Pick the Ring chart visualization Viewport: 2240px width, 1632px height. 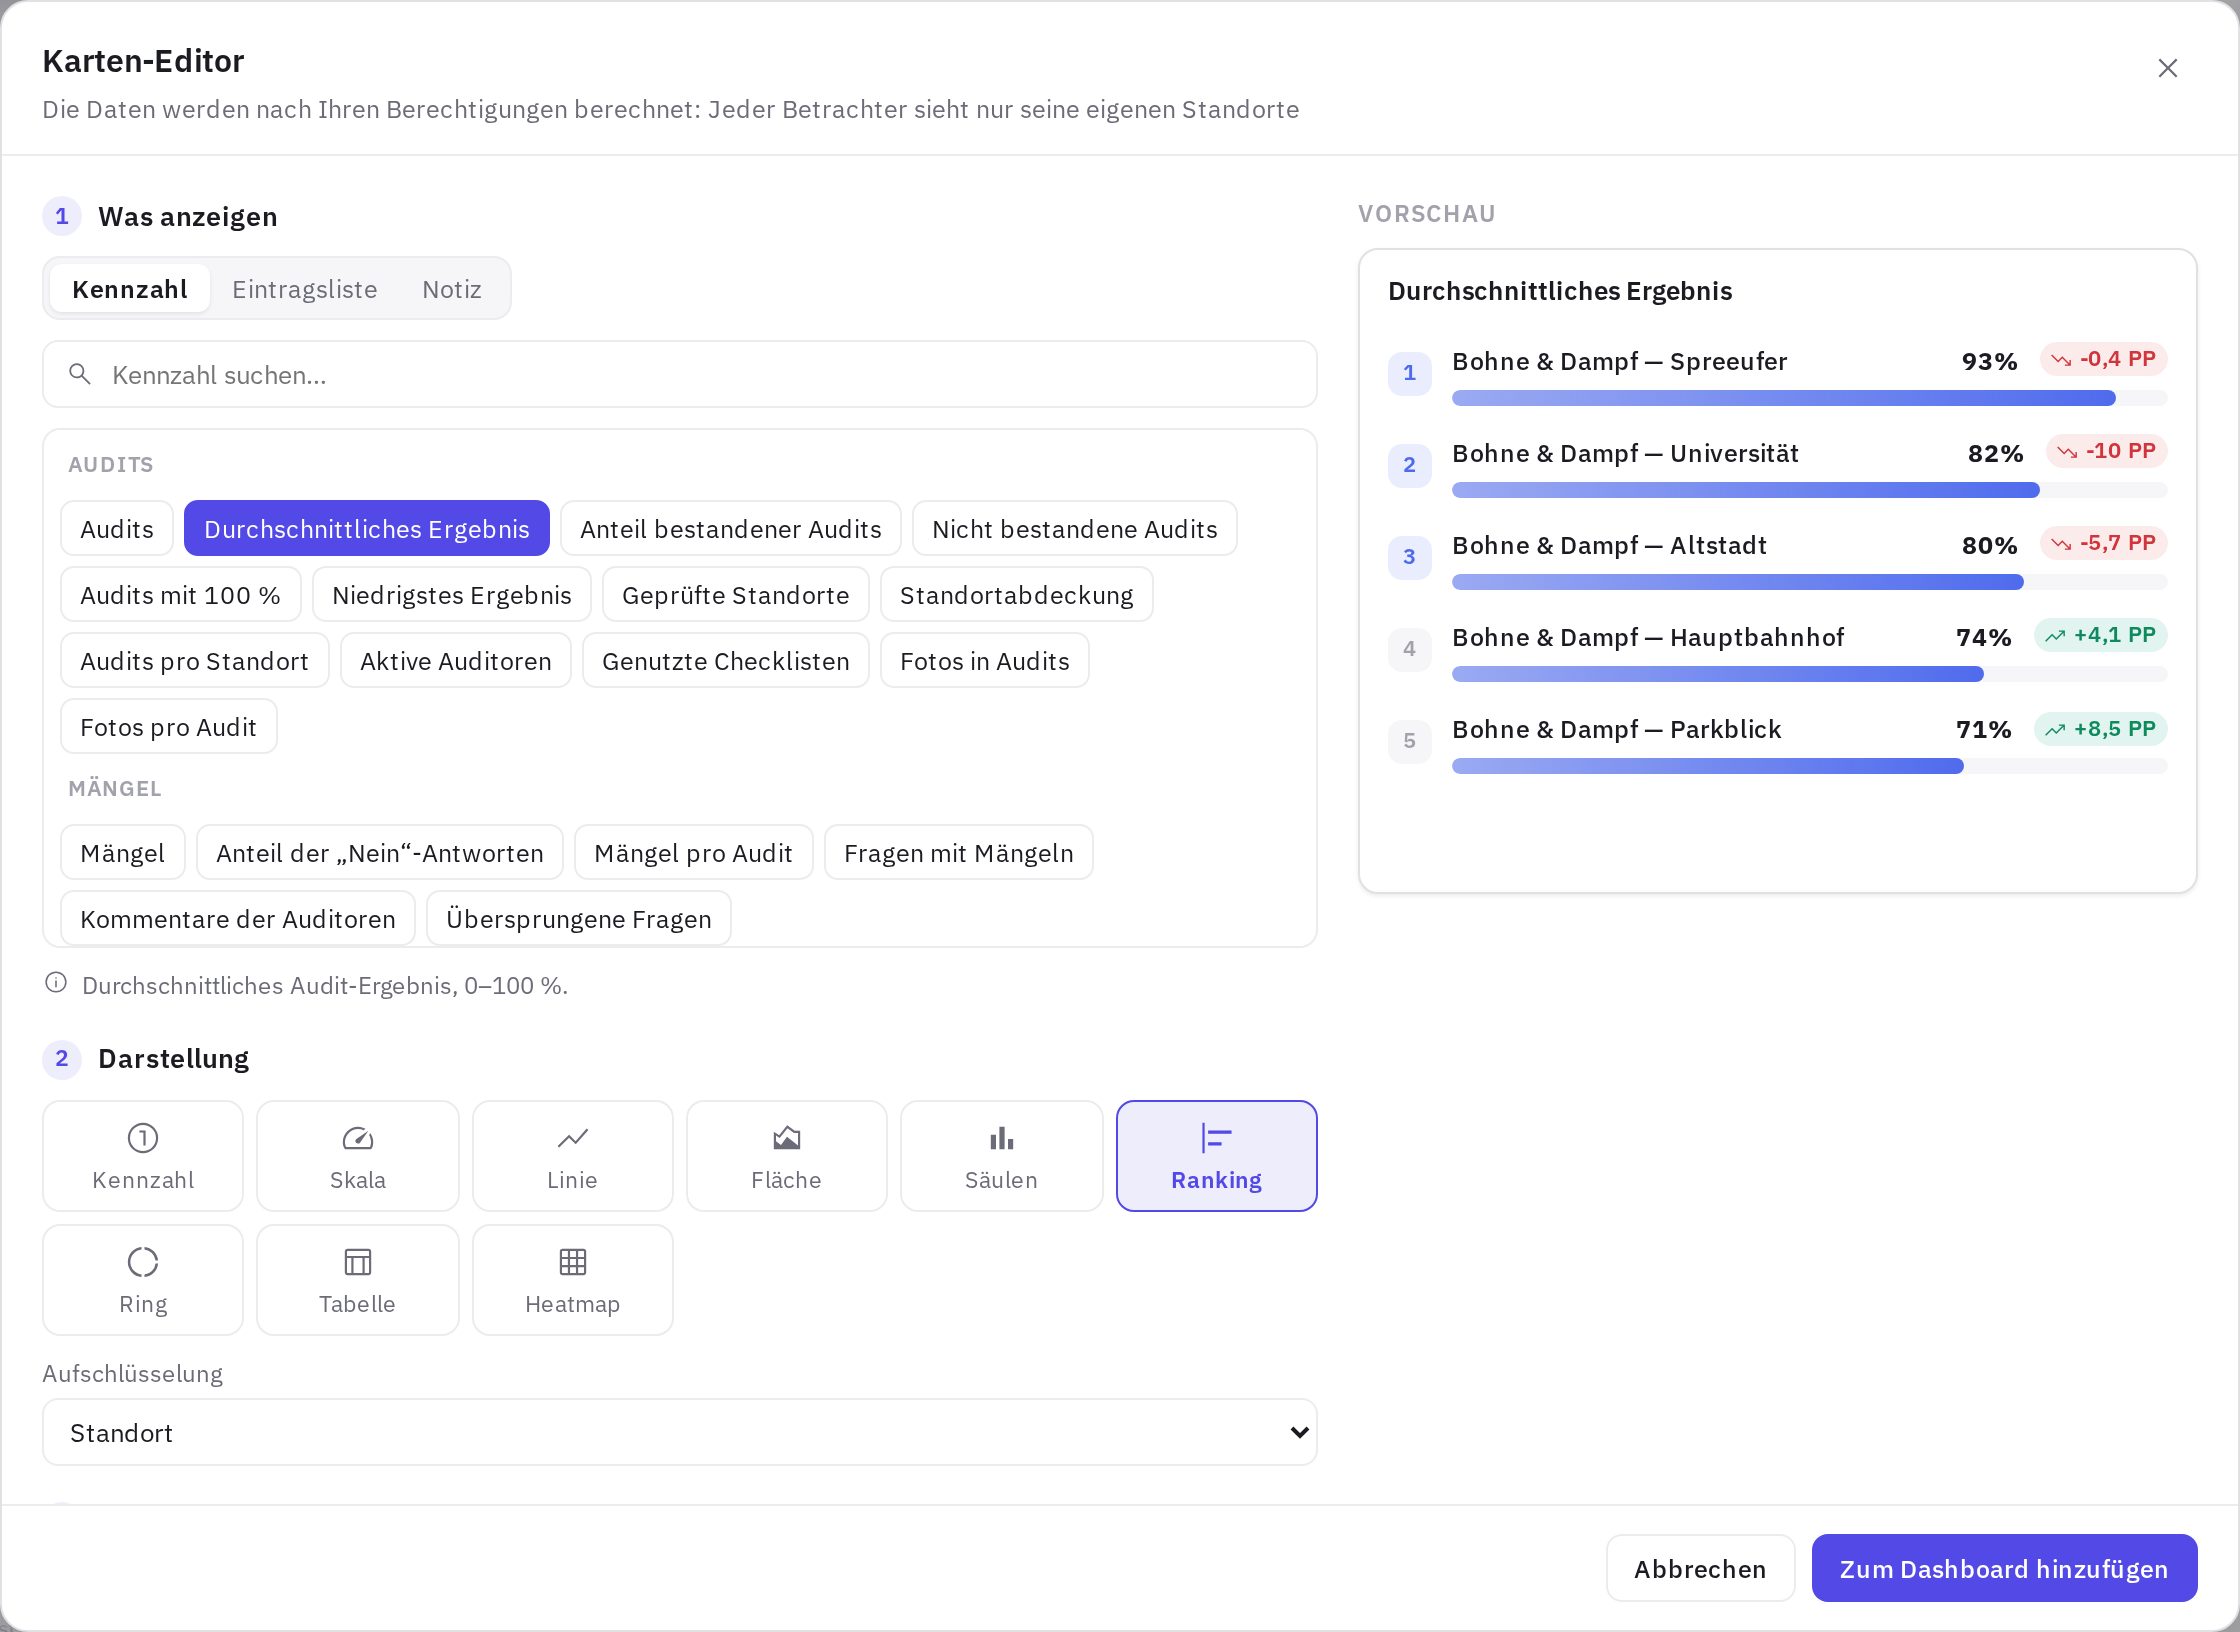pyautogui.click(x=143, y=1280)
